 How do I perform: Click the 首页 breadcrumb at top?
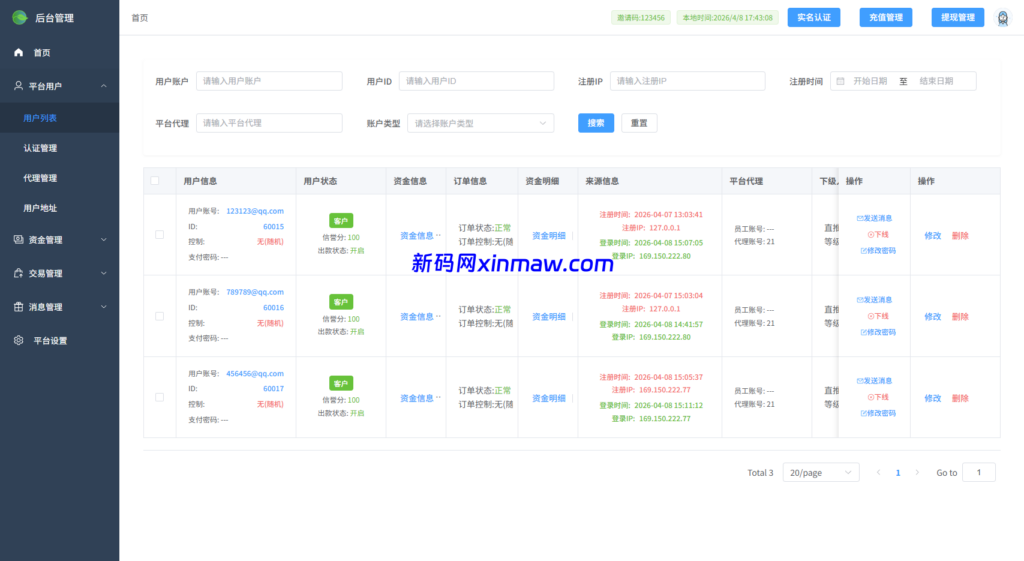(140, 18)
